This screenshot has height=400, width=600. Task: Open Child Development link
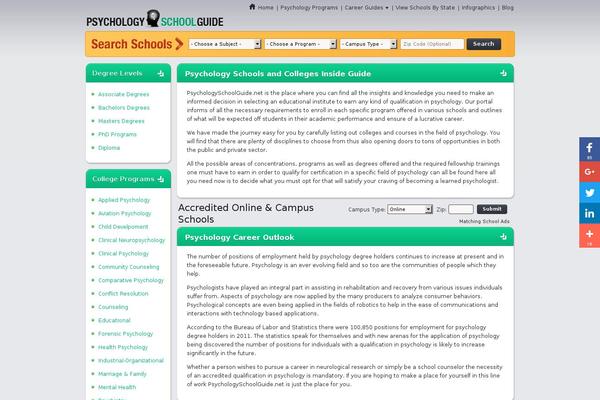click(x=123, y=227)
